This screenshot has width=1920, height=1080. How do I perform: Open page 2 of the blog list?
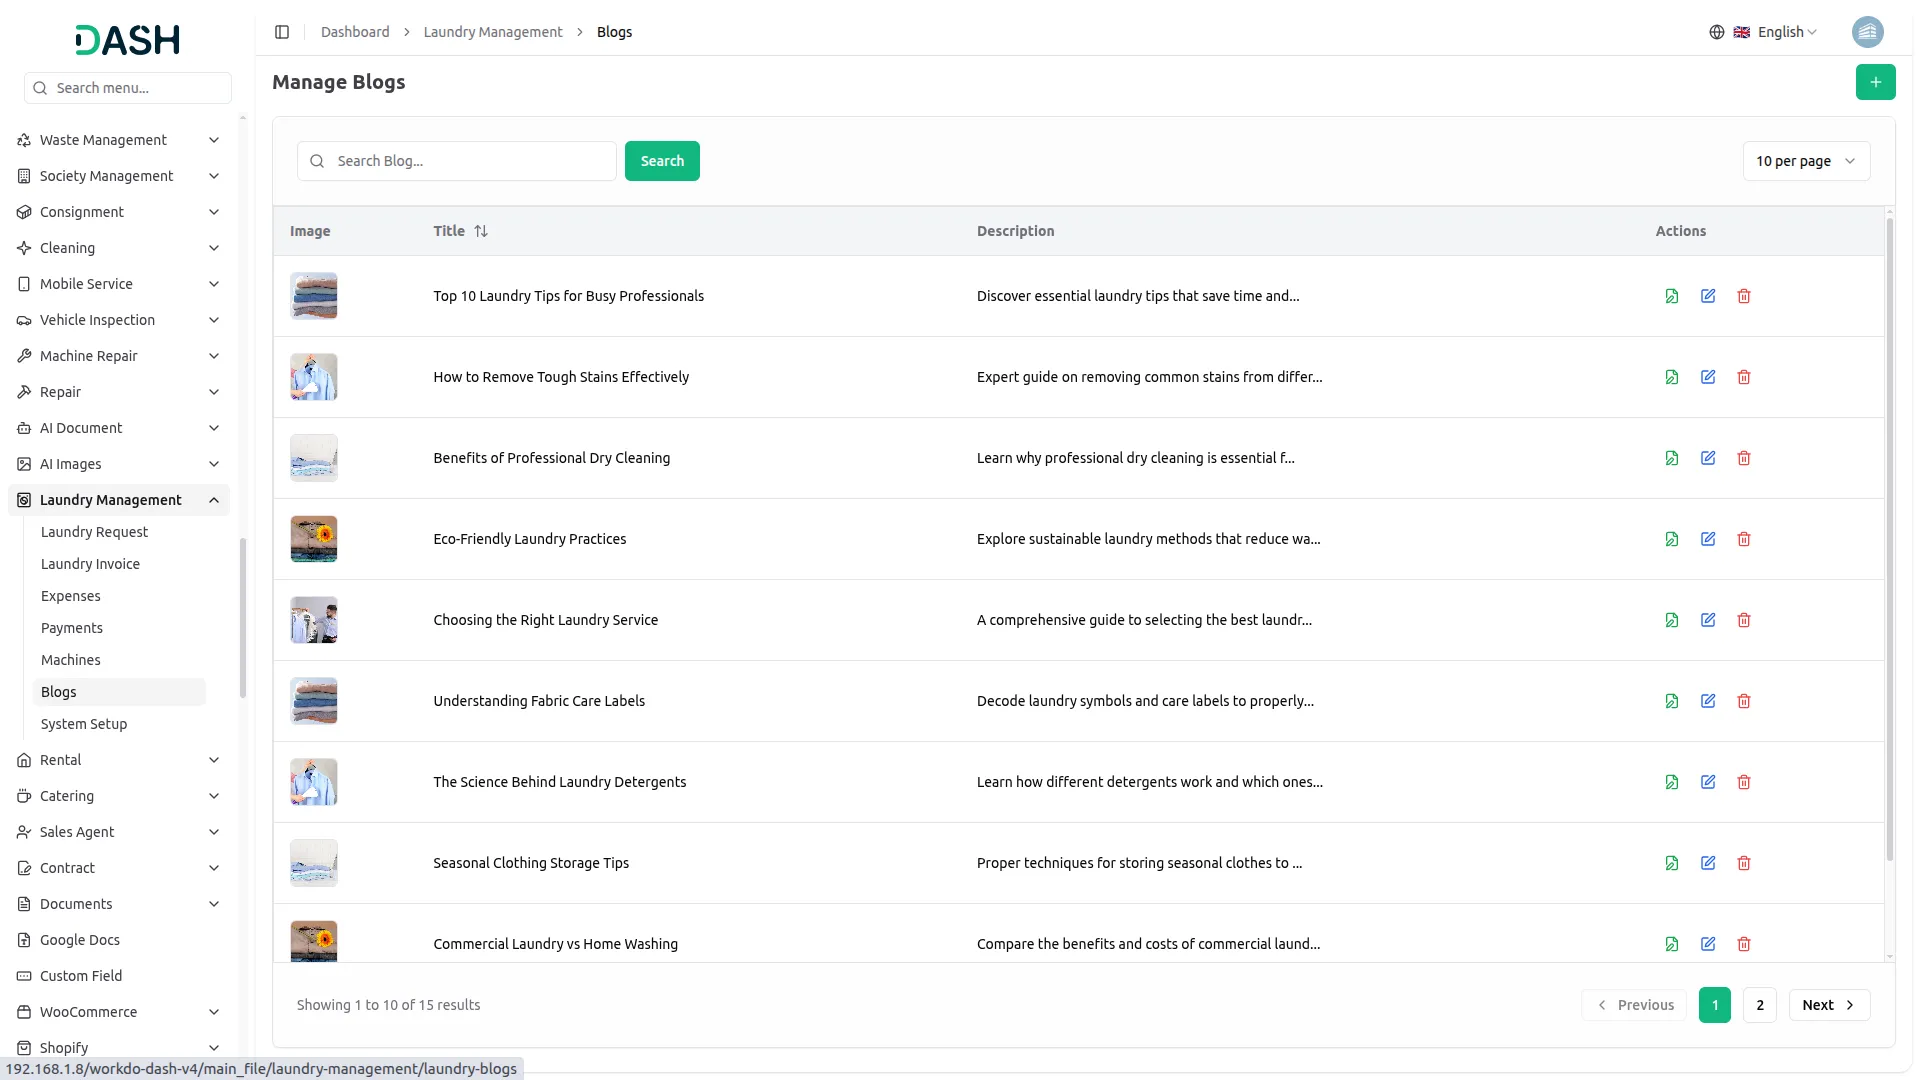1759,1004
